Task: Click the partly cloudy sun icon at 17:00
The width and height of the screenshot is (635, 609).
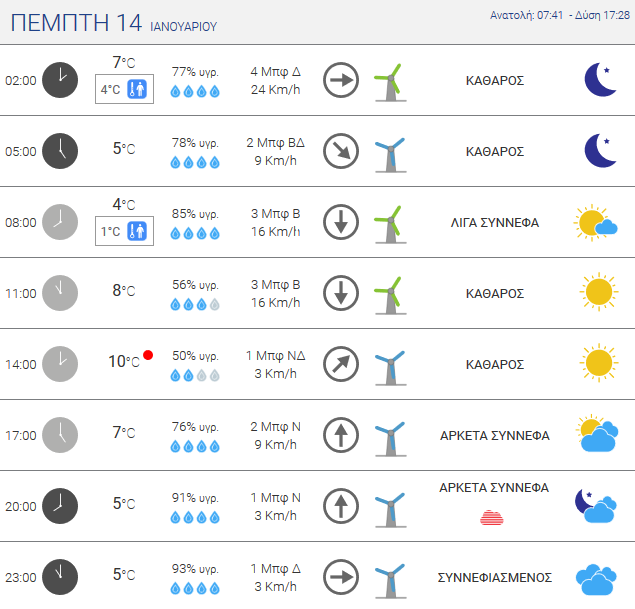Action: point(597,435)
